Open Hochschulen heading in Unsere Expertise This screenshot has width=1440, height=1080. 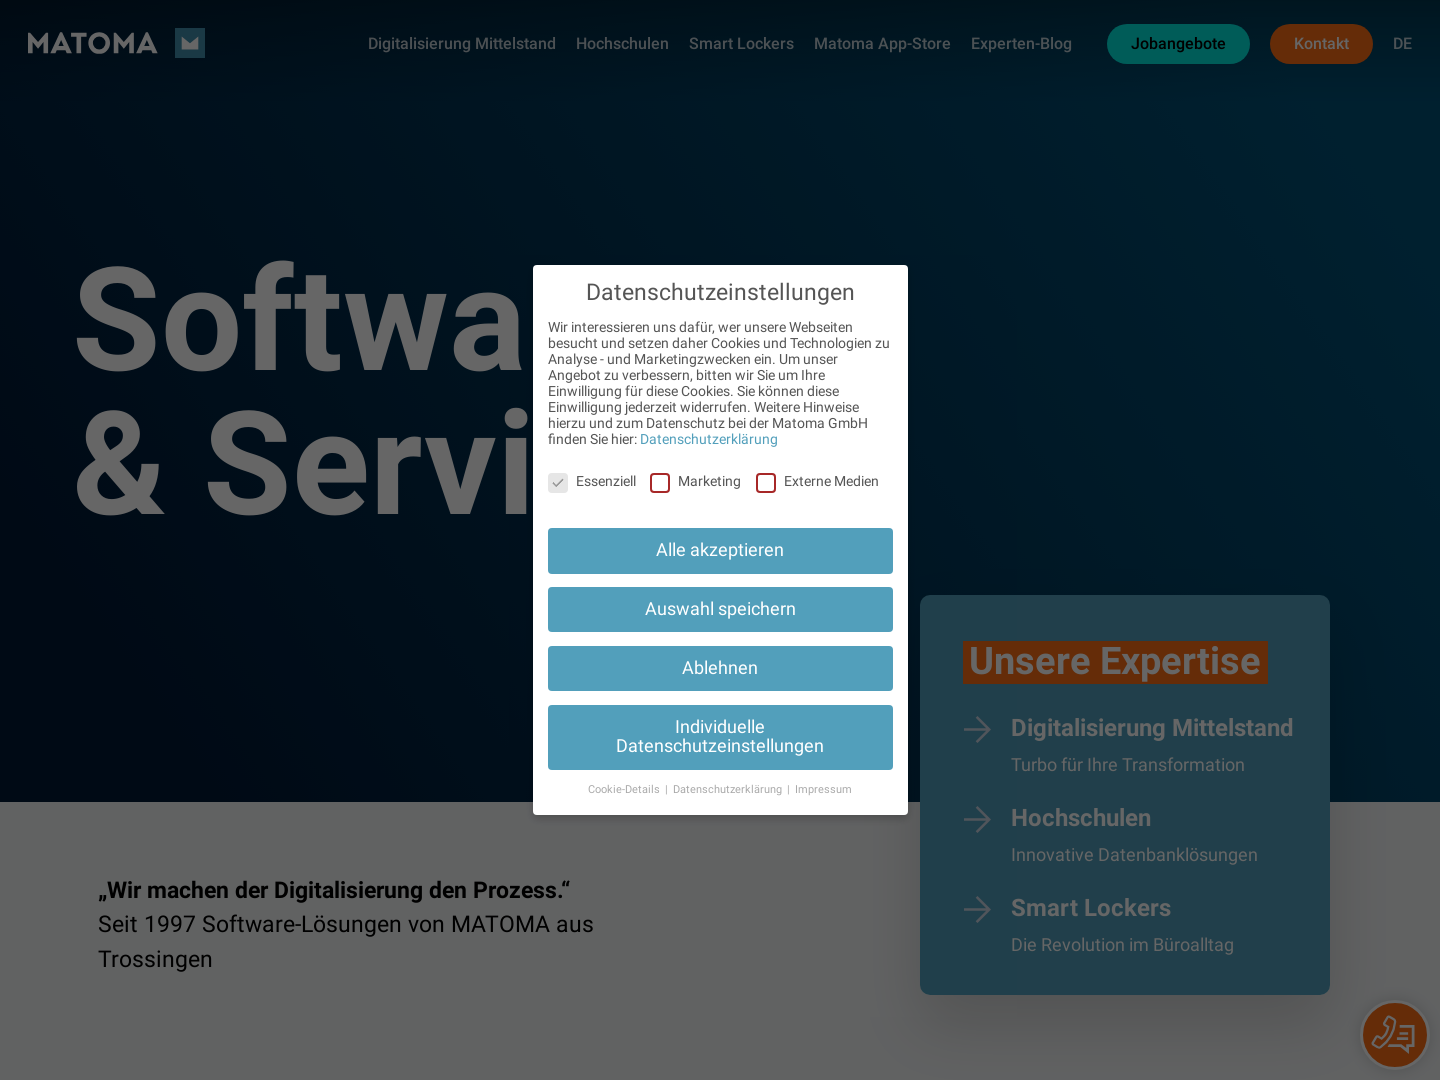click(x=1081, y=818)
